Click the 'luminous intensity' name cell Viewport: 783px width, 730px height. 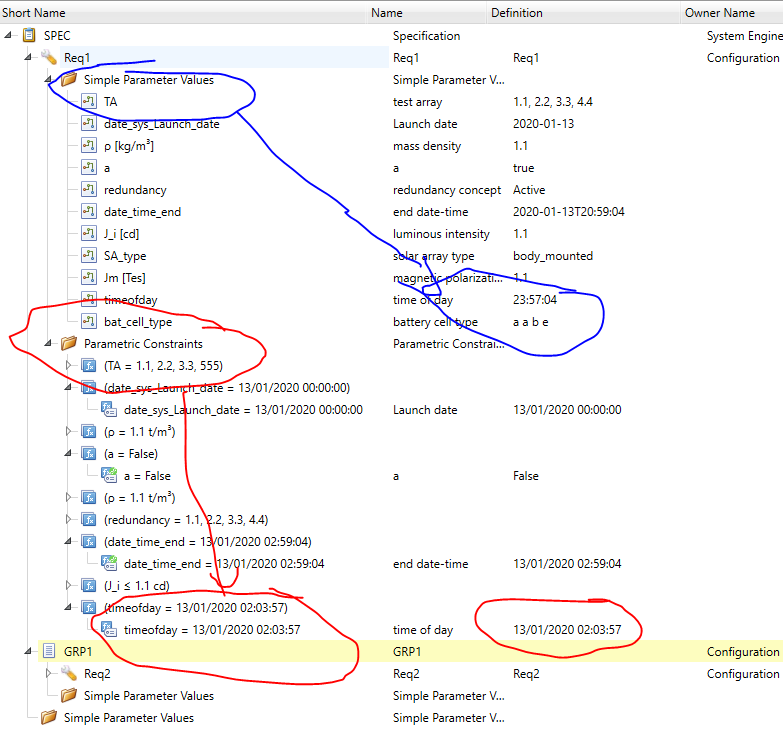click(x=441, y=234)
